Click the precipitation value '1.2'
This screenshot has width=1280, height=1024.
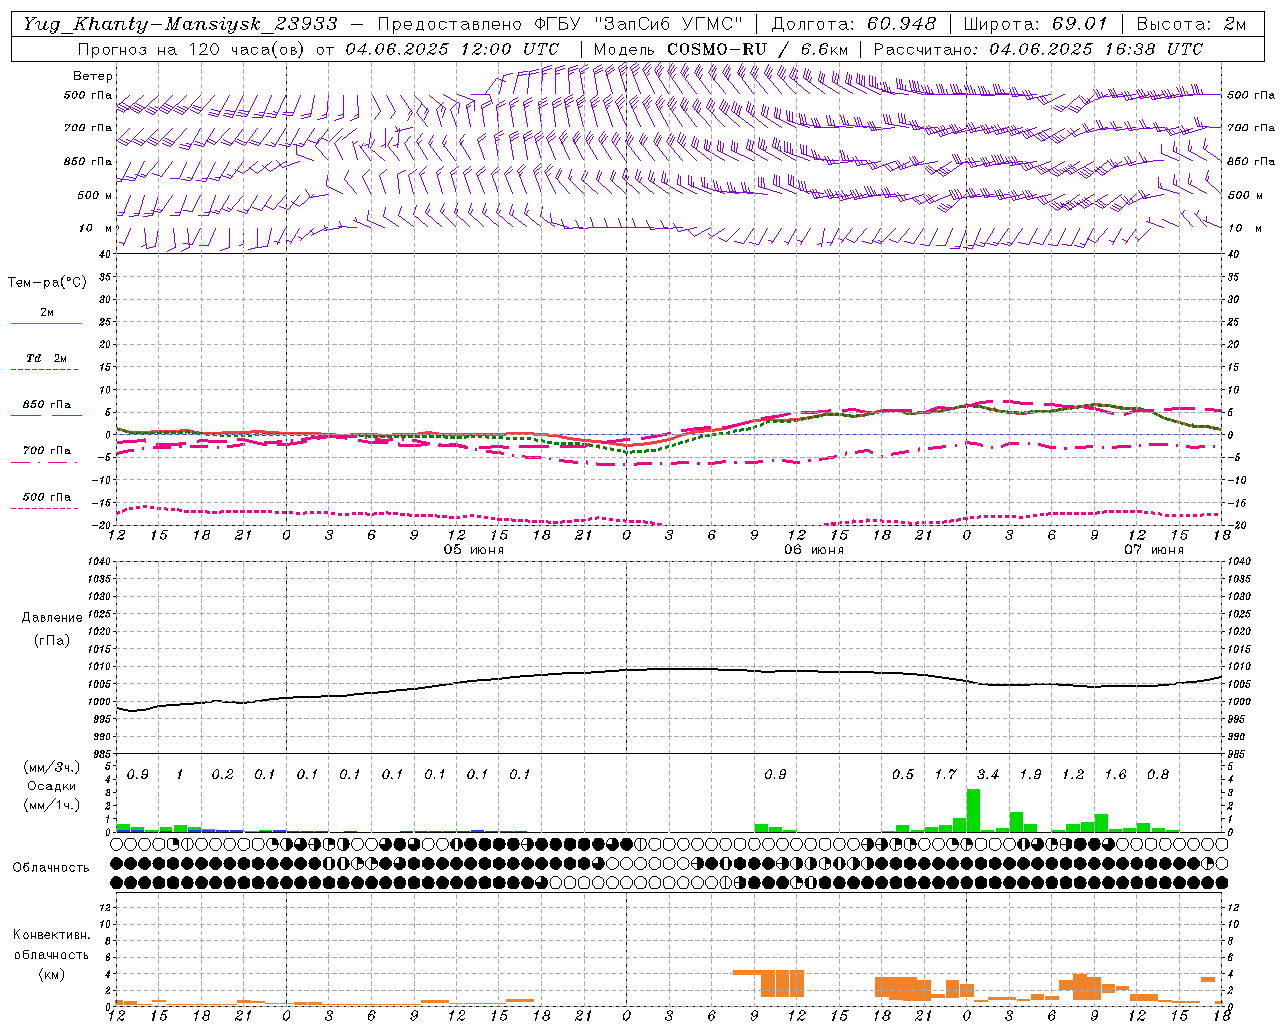(x=1073, y=775)
